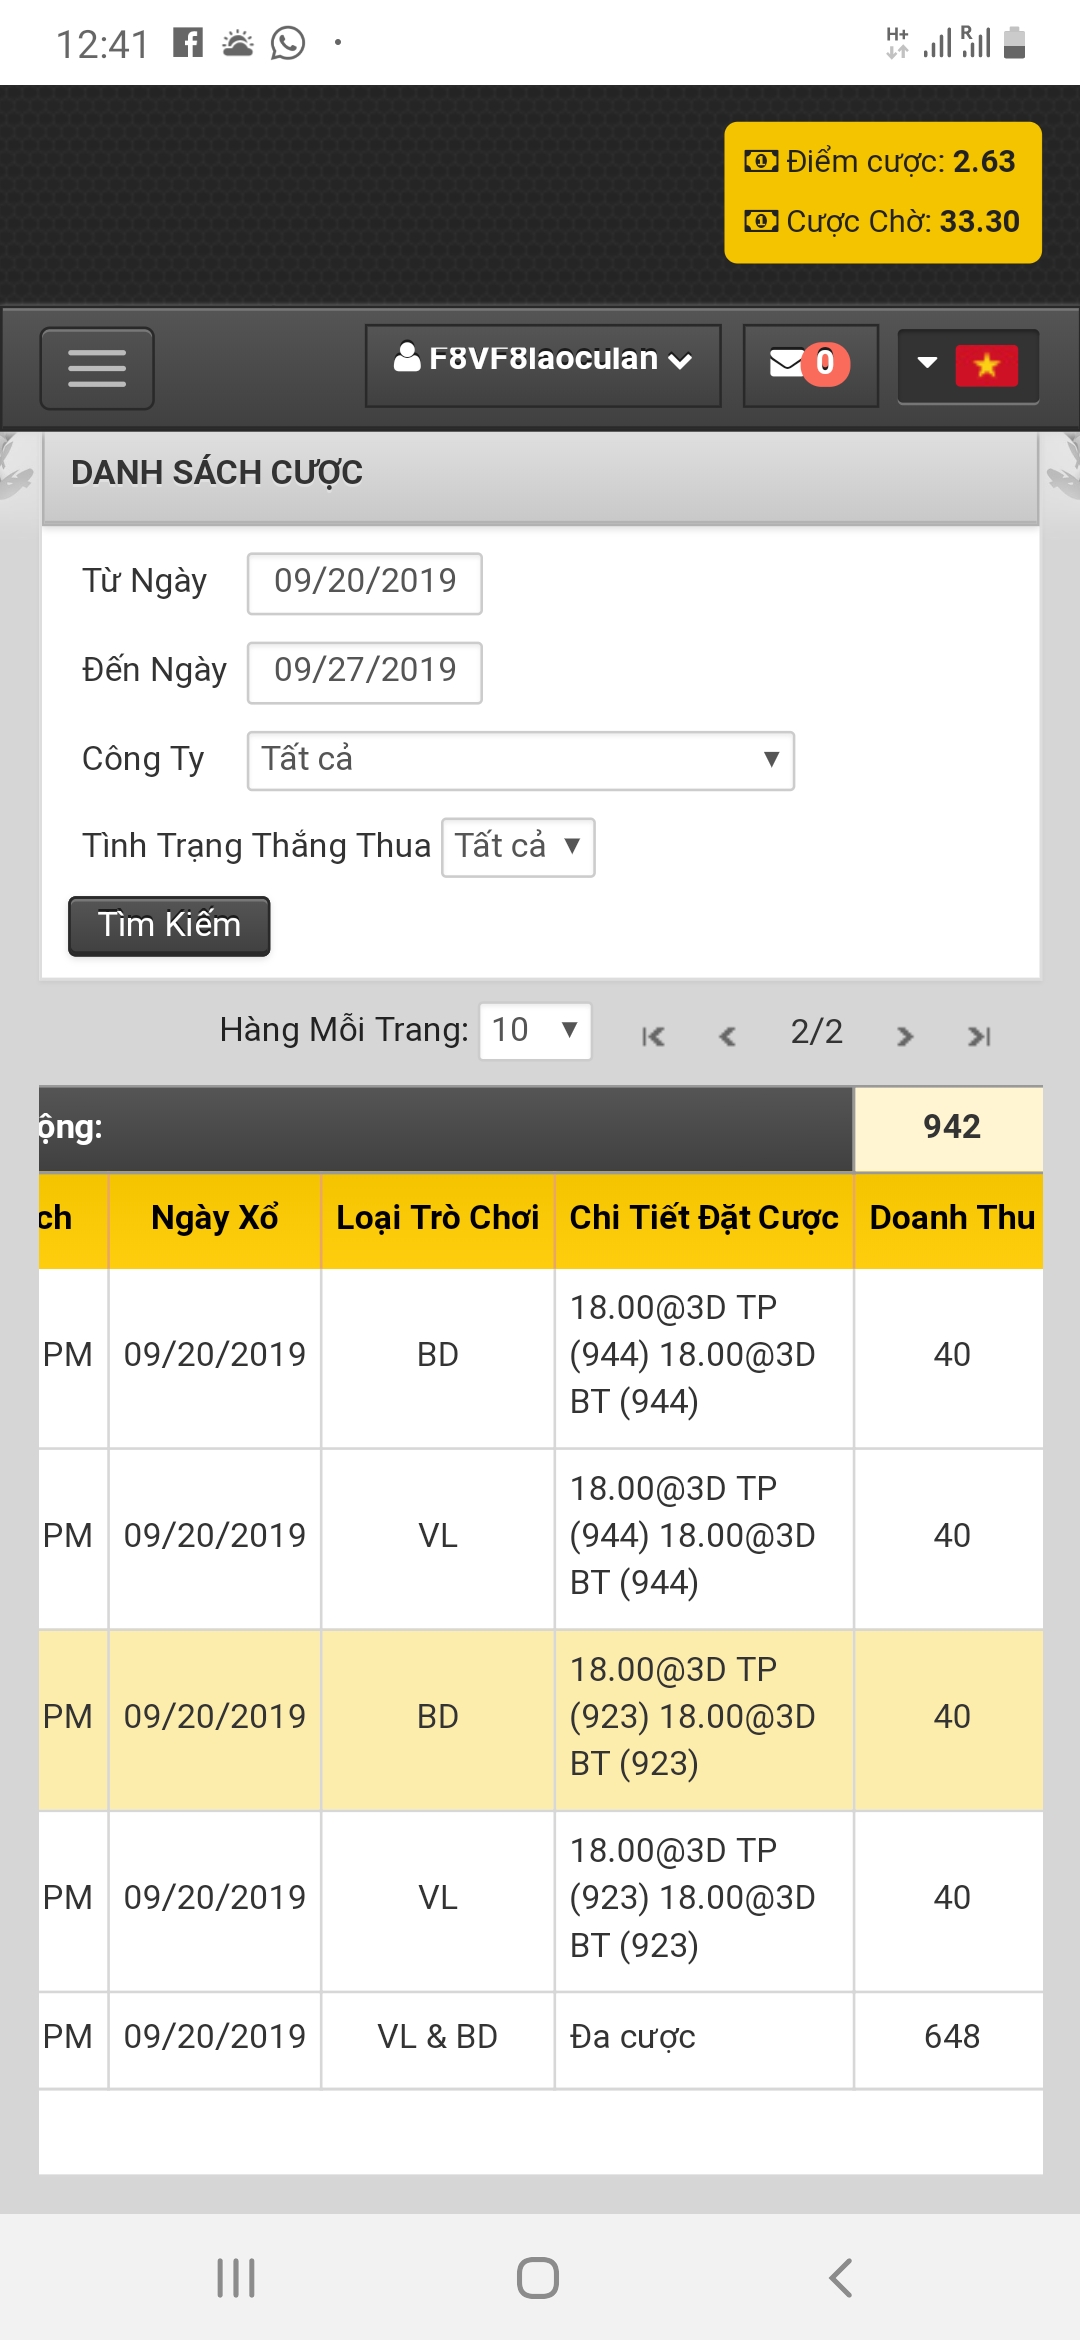Image resolution: width=1080 pixels, height=2340 pixels.
Task: Change Hàng Mỗi Trang rows per page
Action: [535, 1031]
